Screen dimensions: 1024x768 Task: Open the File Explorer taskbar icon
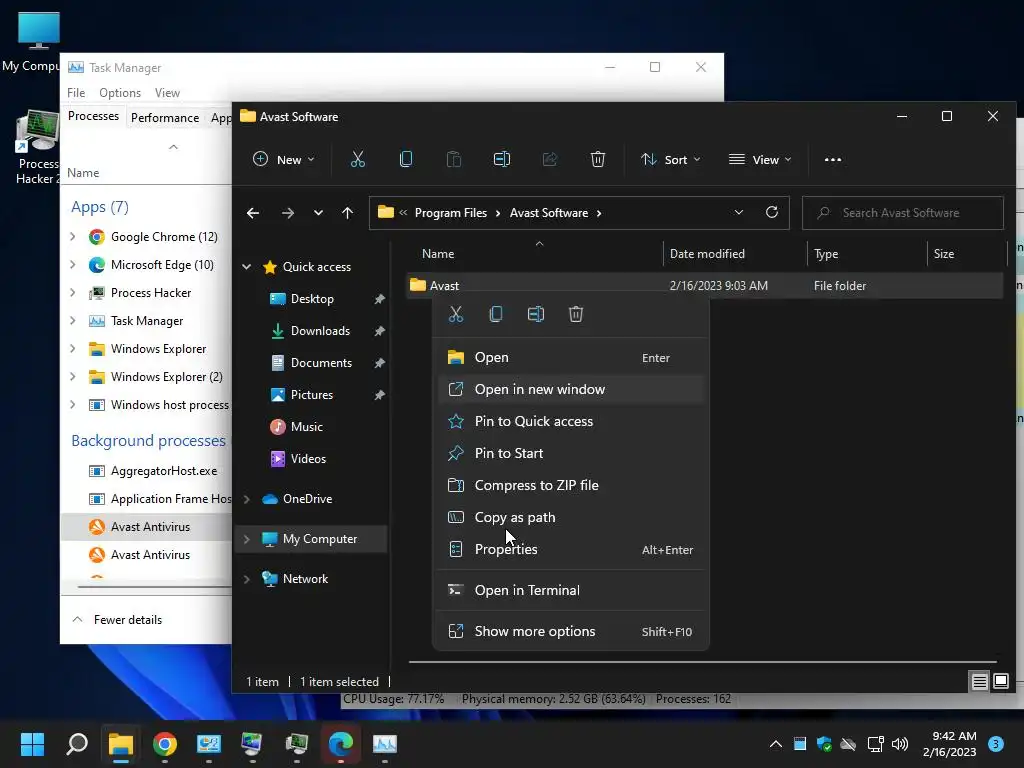(x=121, y=744)
